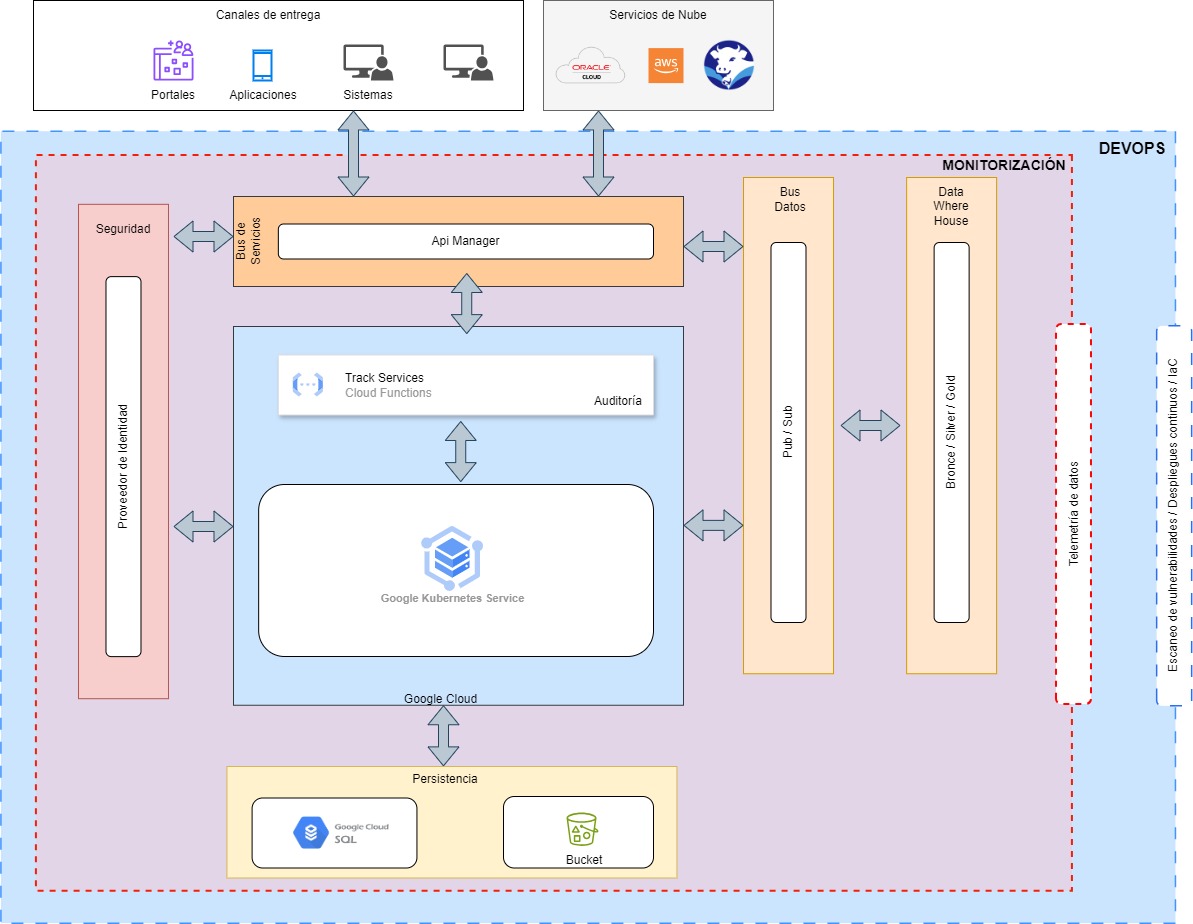
Task: Click arrow between Google Cloud and Persistencia
Action: coord(444,736)
